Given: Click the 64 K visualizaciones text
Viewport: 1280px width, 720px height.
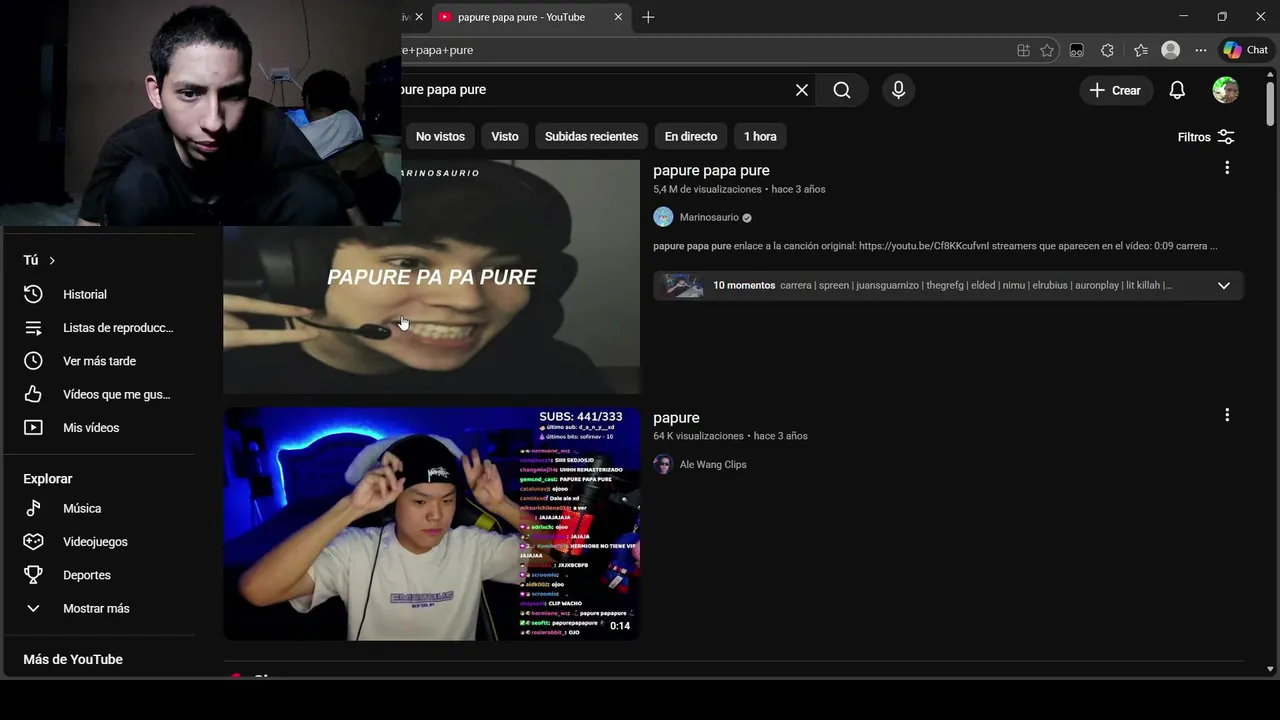Looking at the screenshot, I should [x=698, y=436].
